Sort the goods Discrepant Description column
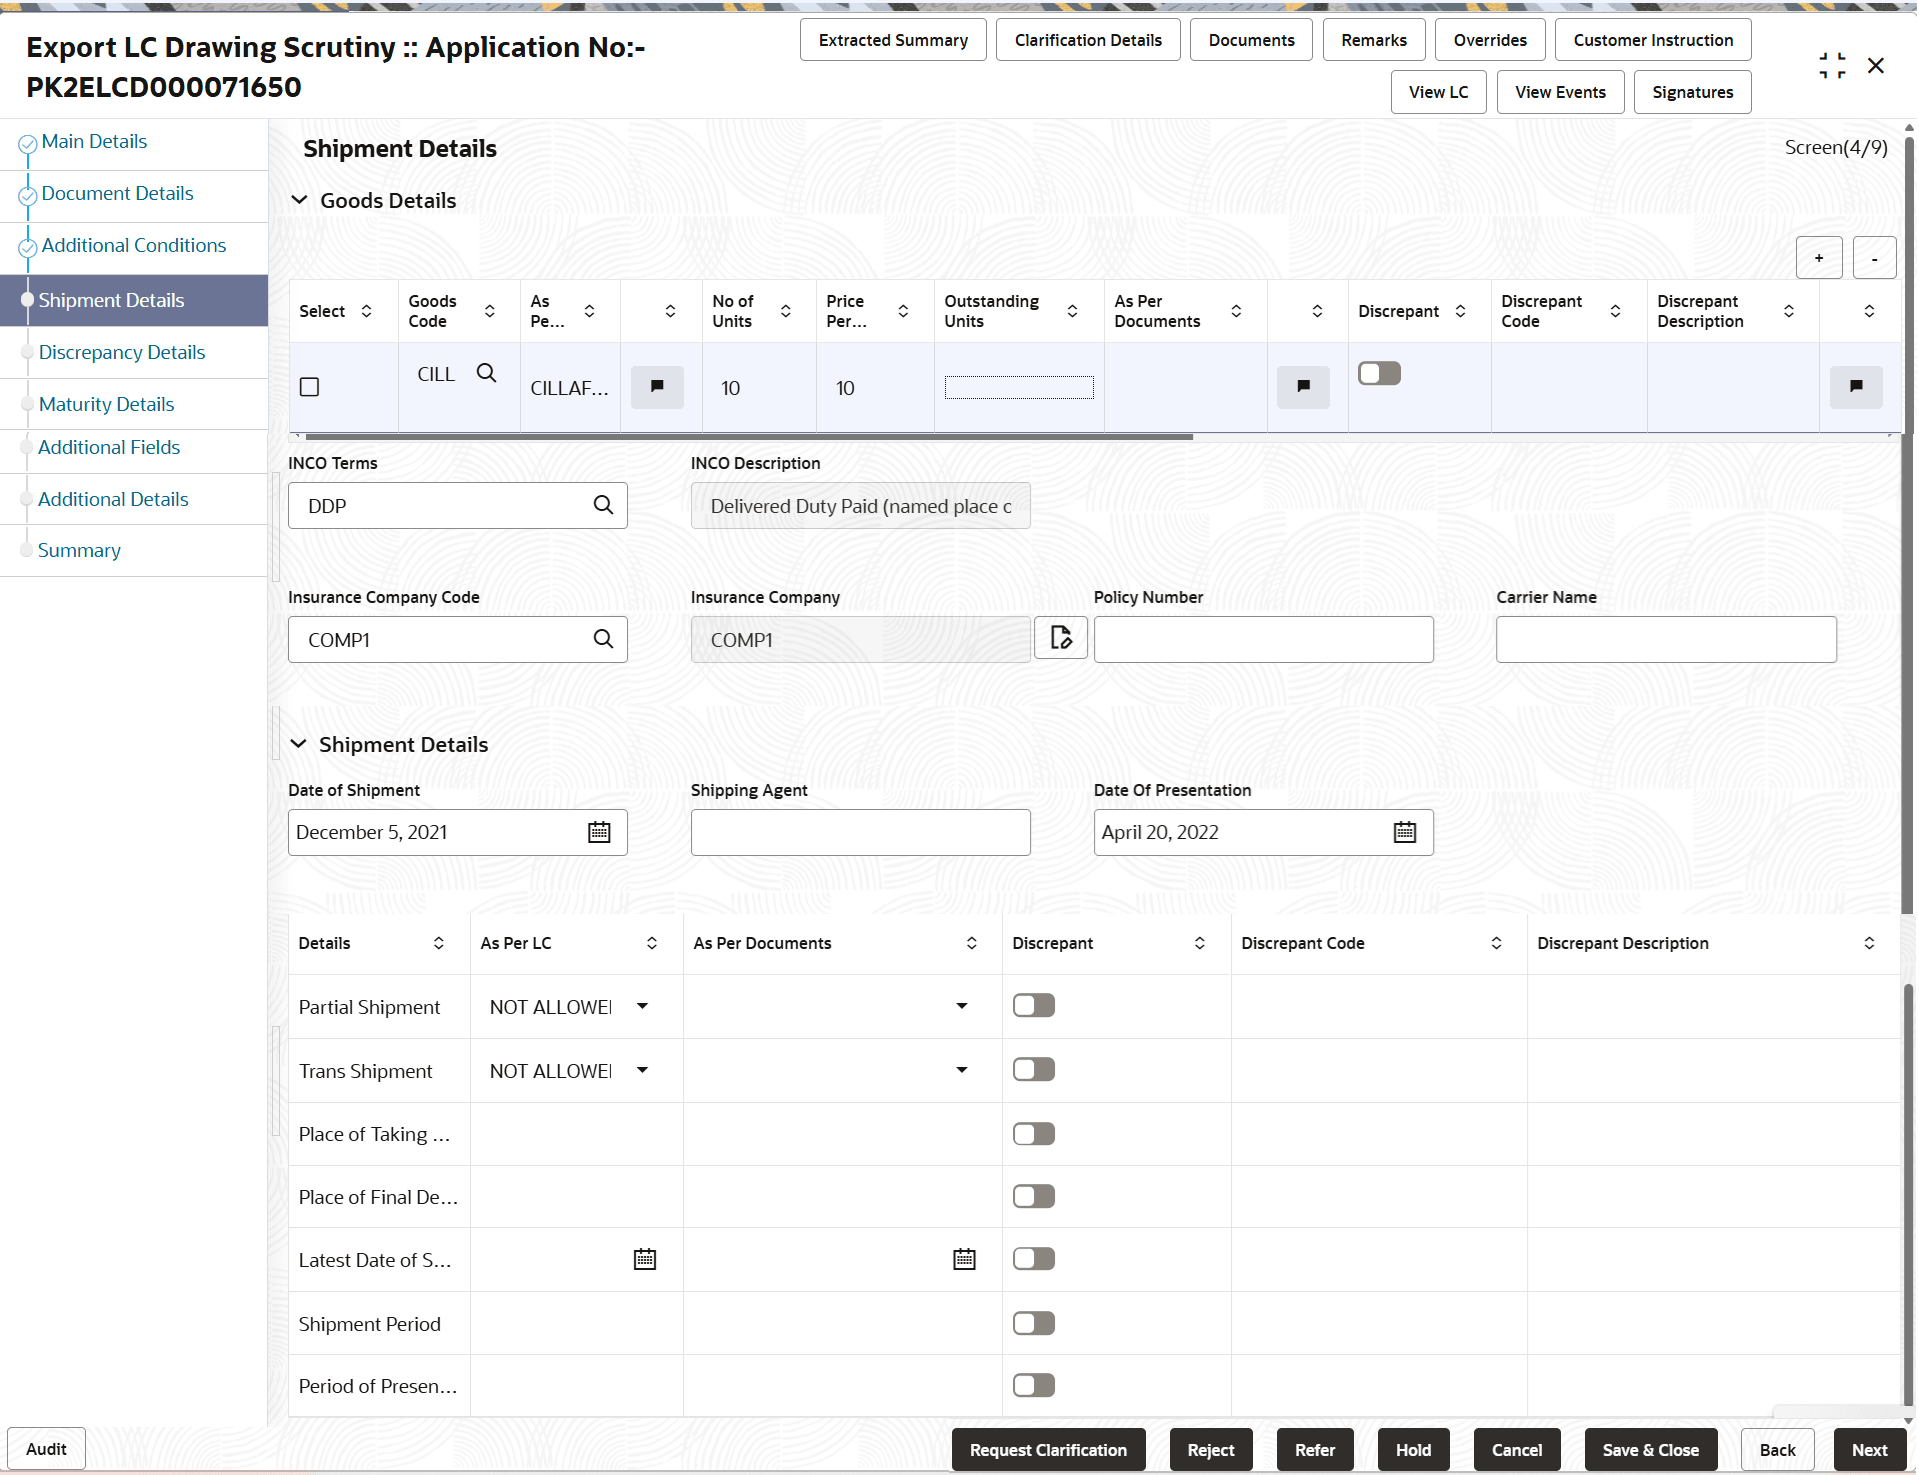 1789,311
